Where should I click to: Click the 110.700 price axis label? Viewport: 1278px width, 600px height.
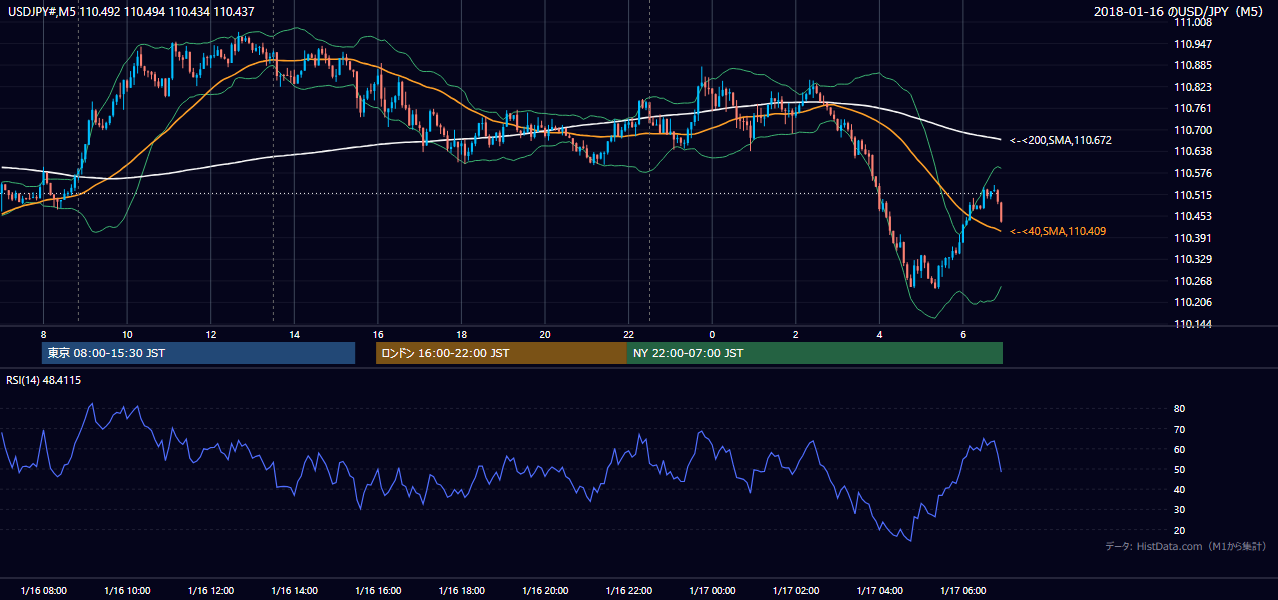tap(1194, 130)
